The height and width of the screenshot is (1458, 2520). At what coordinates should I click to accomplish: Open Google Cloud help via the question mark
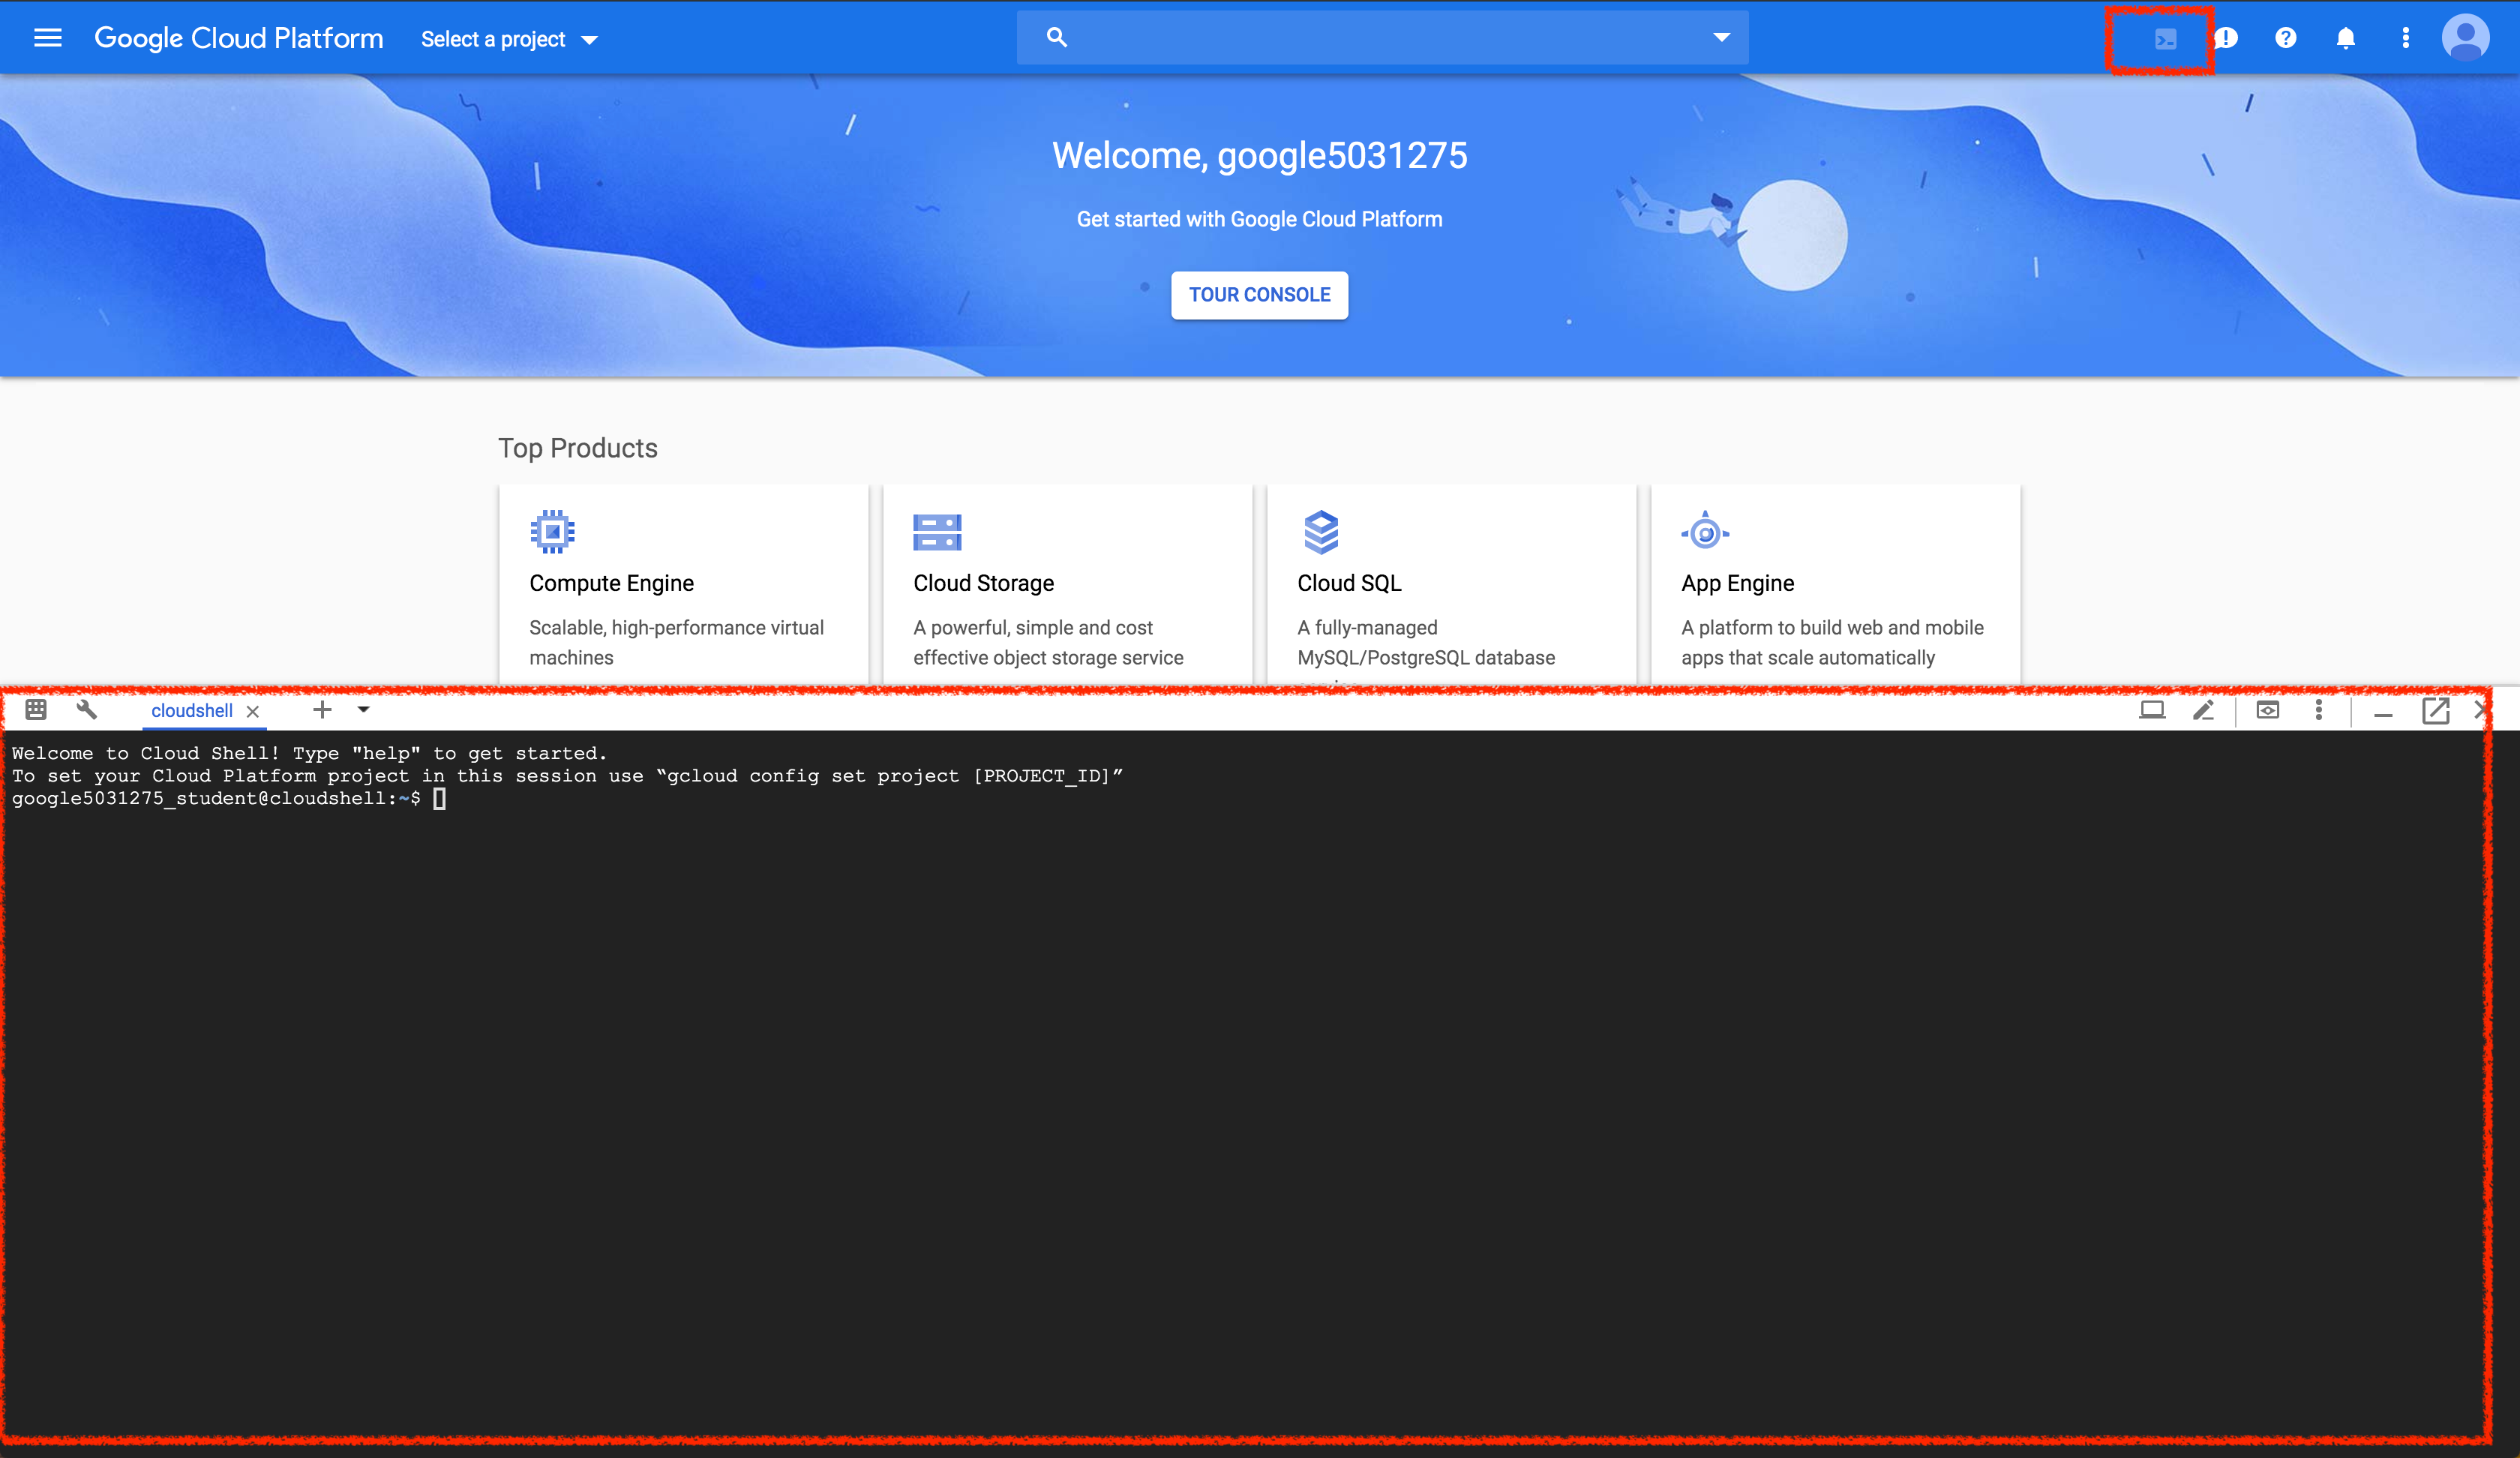pyautogui.click(x=2286, y=38)
